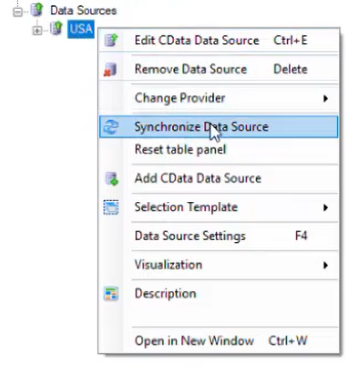Image resolution: width=360 pixels, height=367 pixels.
Task: Choose Synchronize Data Source
Action: (x=219, y=127)
